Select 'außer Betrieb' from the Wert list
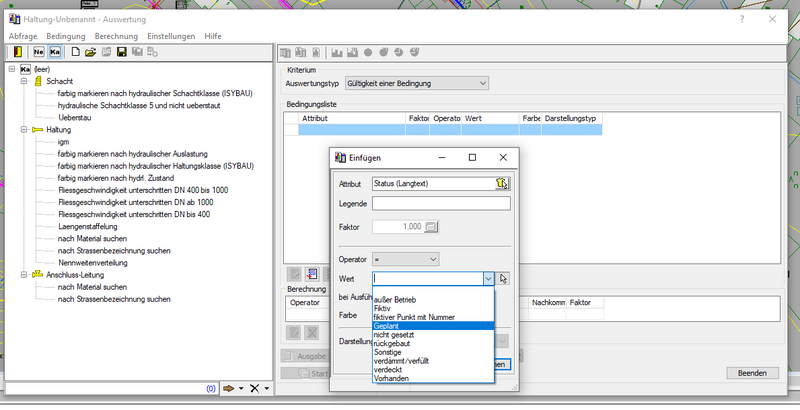800x410 pixels. tap(433, 300)
